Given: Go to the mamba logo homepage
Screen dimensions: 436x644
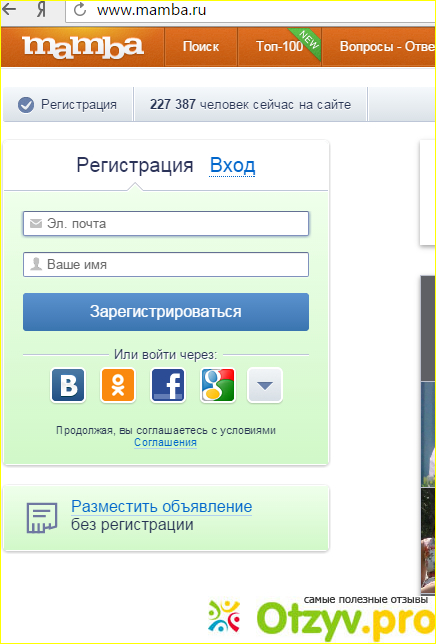Looking at the screenshot, I should [x=83, y=46].
